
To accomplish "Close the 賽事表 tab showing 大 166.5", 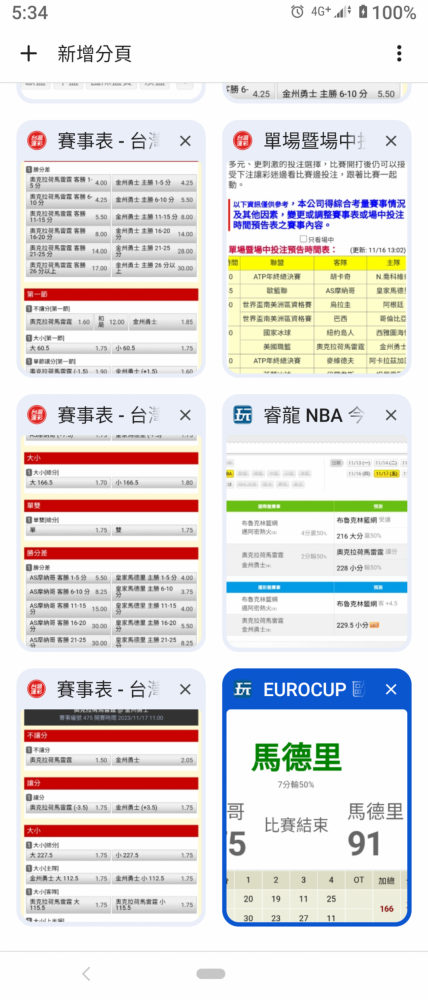I will pos(185,415).
